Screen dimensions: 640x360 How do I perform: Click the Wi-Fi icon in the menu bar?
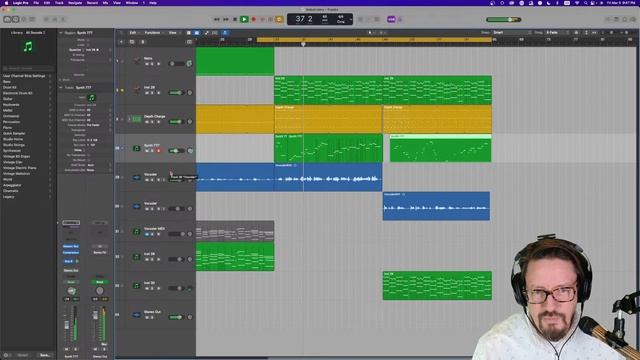click(577, 3)
